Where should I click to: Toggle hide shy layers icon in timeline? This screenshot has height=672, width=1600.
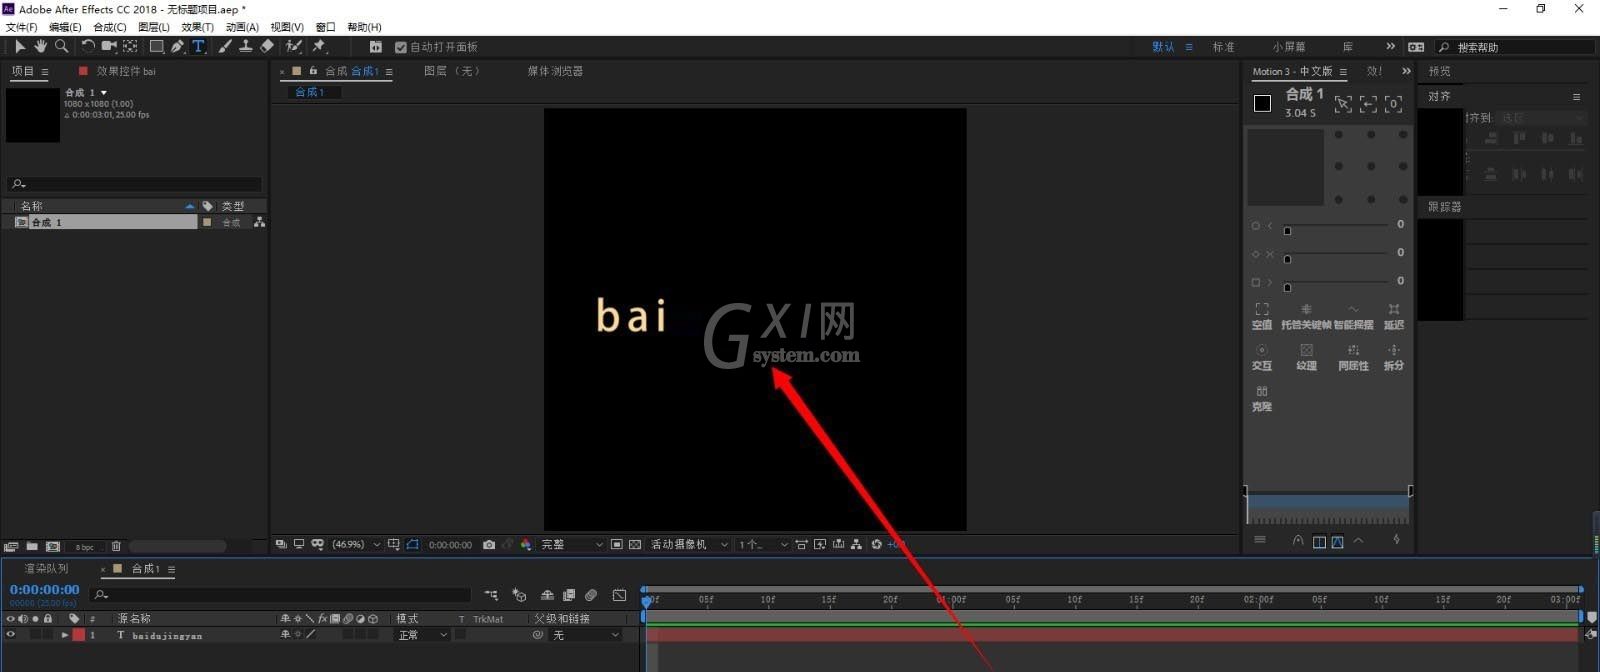click(x=547, y=595)
